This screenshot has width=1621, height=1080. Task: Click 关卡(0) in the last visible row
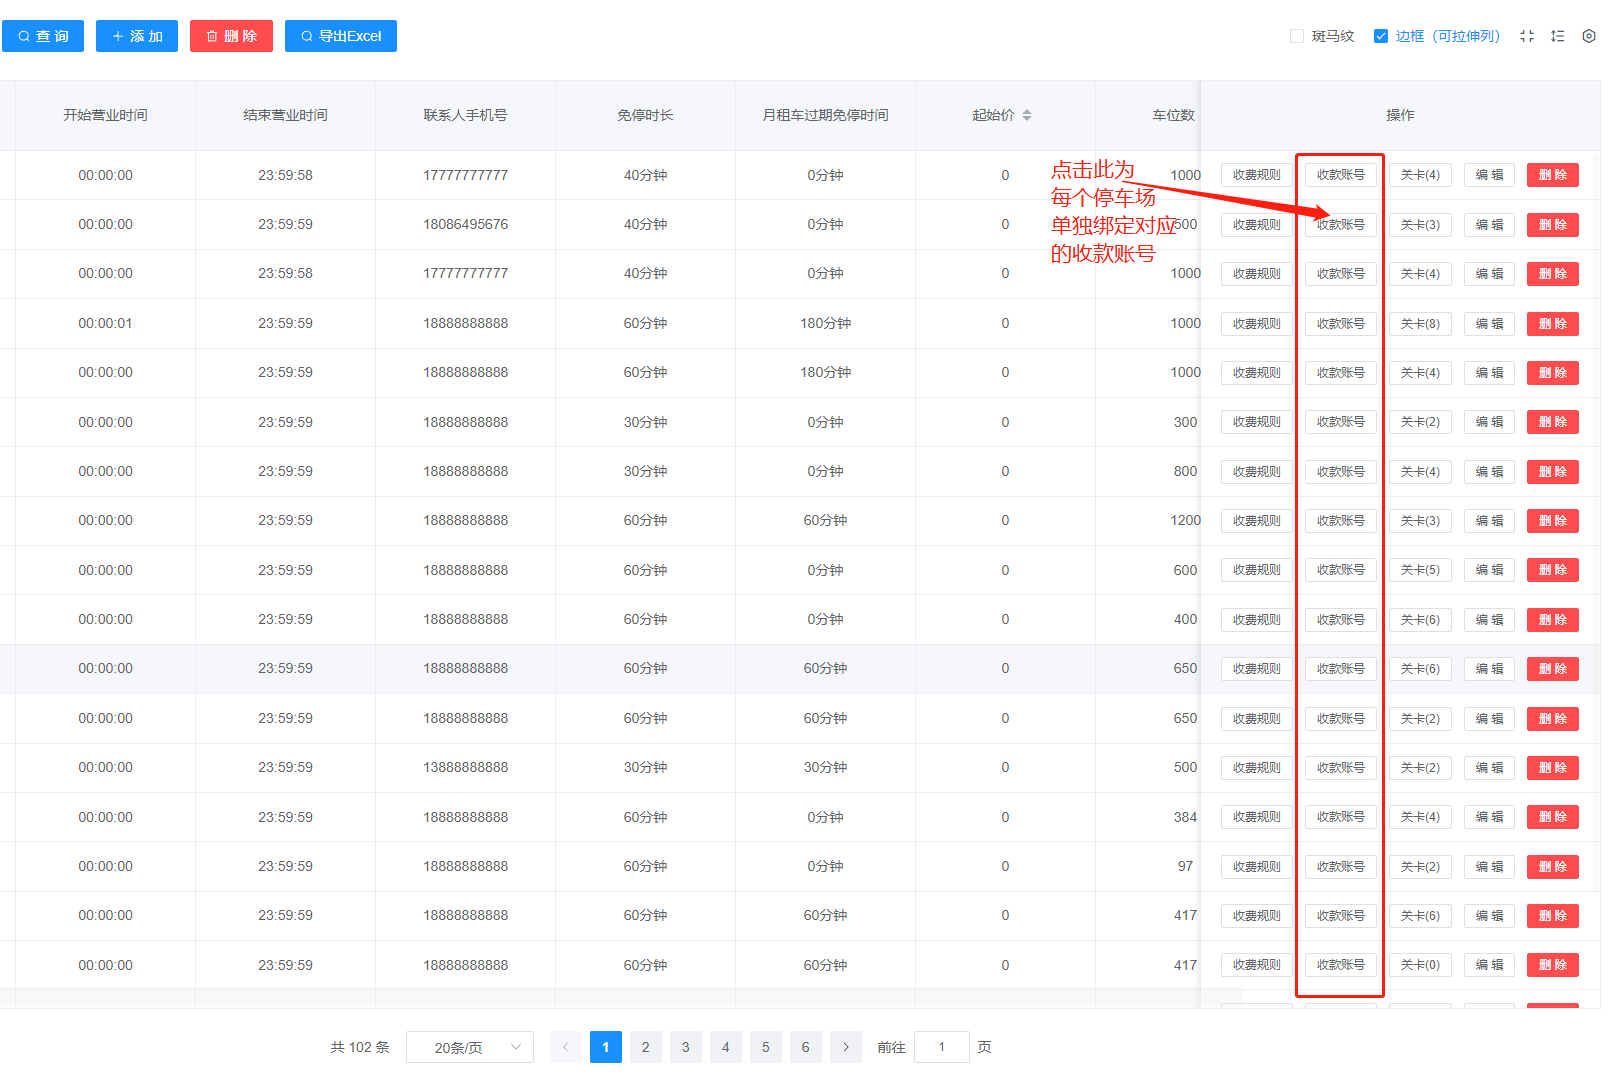1420,965
